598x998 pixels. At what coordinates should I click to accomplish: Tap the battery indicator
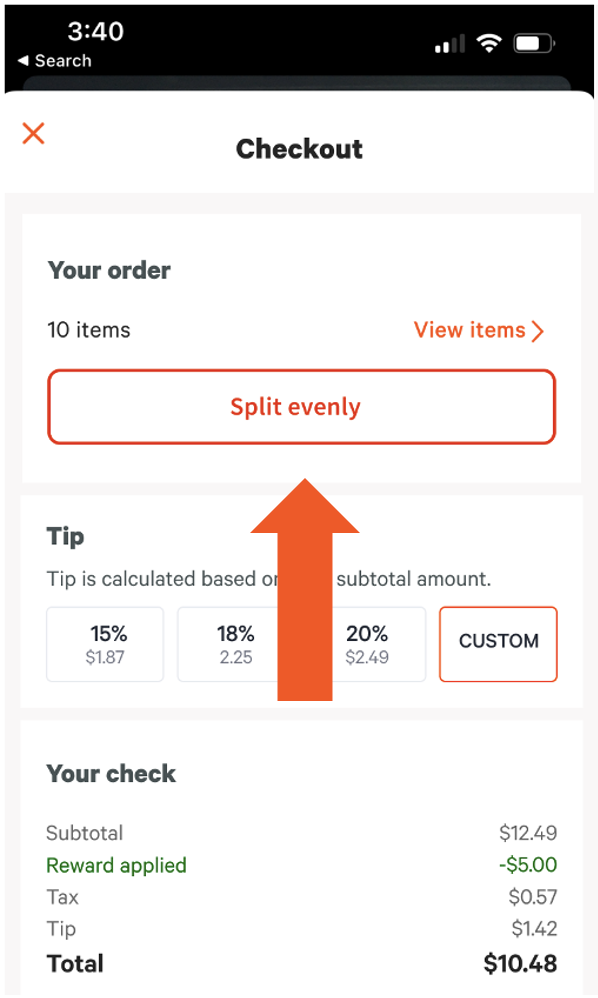(x=533, y=43)
